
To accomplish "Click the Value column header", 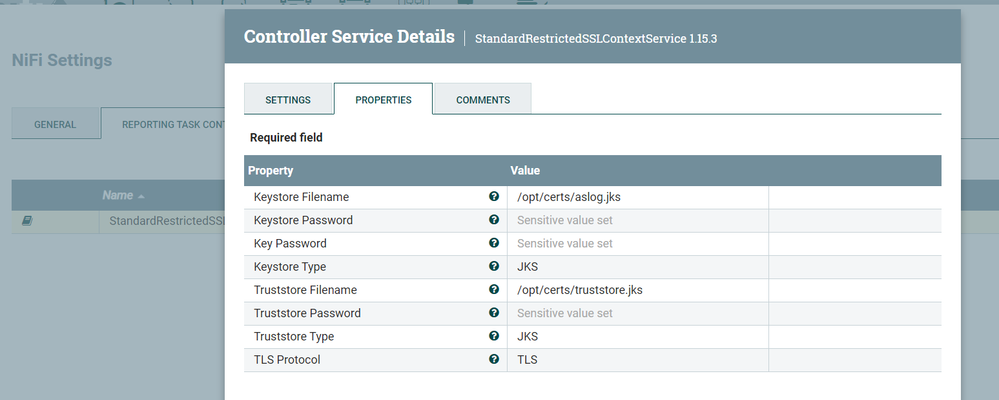I will click(x=525, y=171).
